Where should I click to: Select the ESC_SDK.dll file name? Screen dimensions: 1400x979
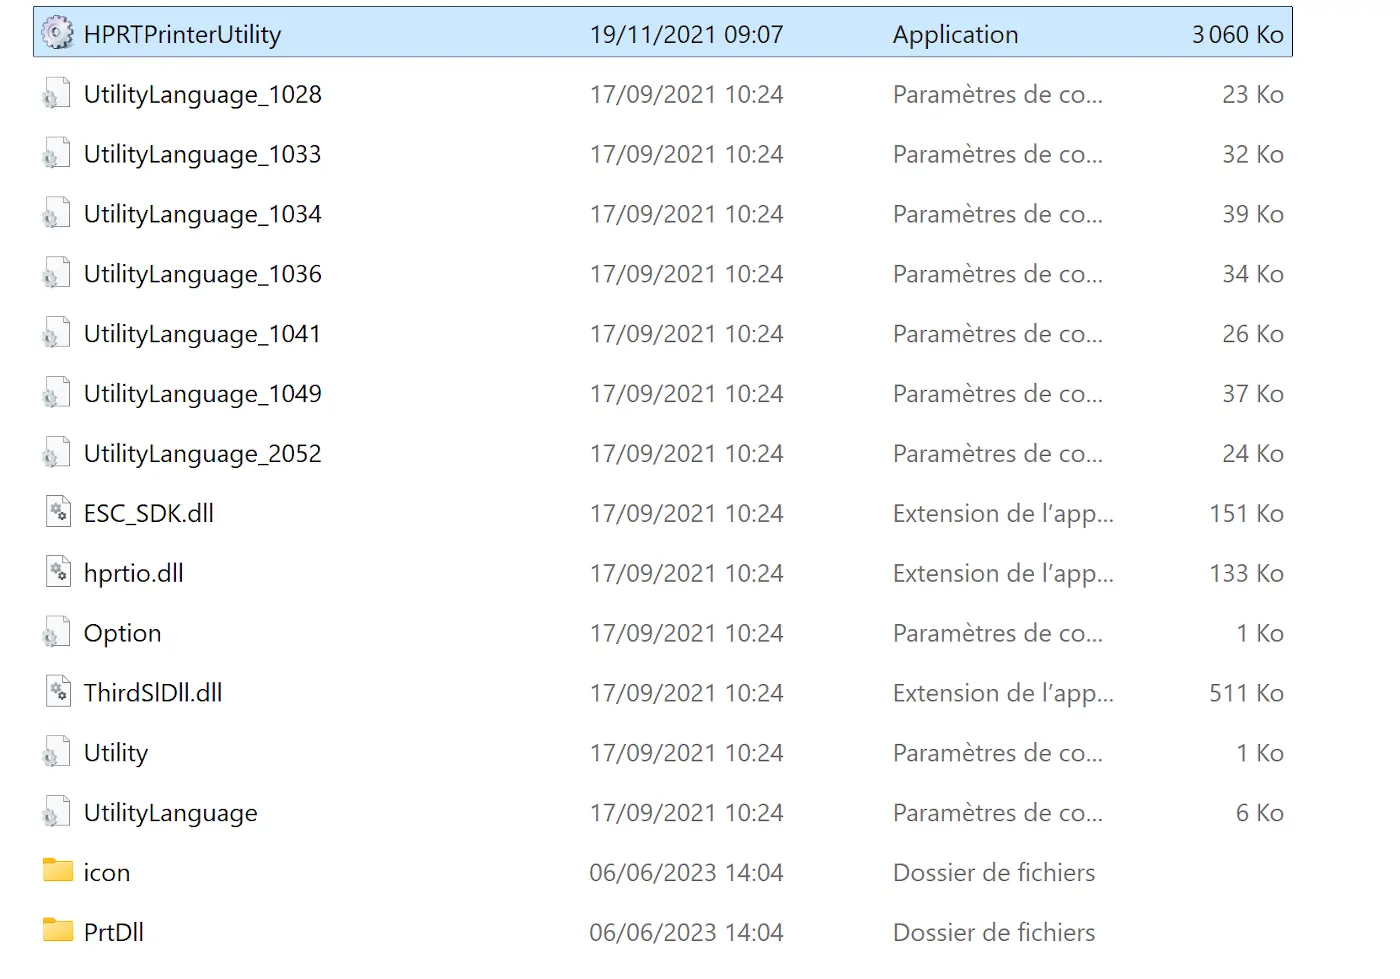[x=149, y=514]
